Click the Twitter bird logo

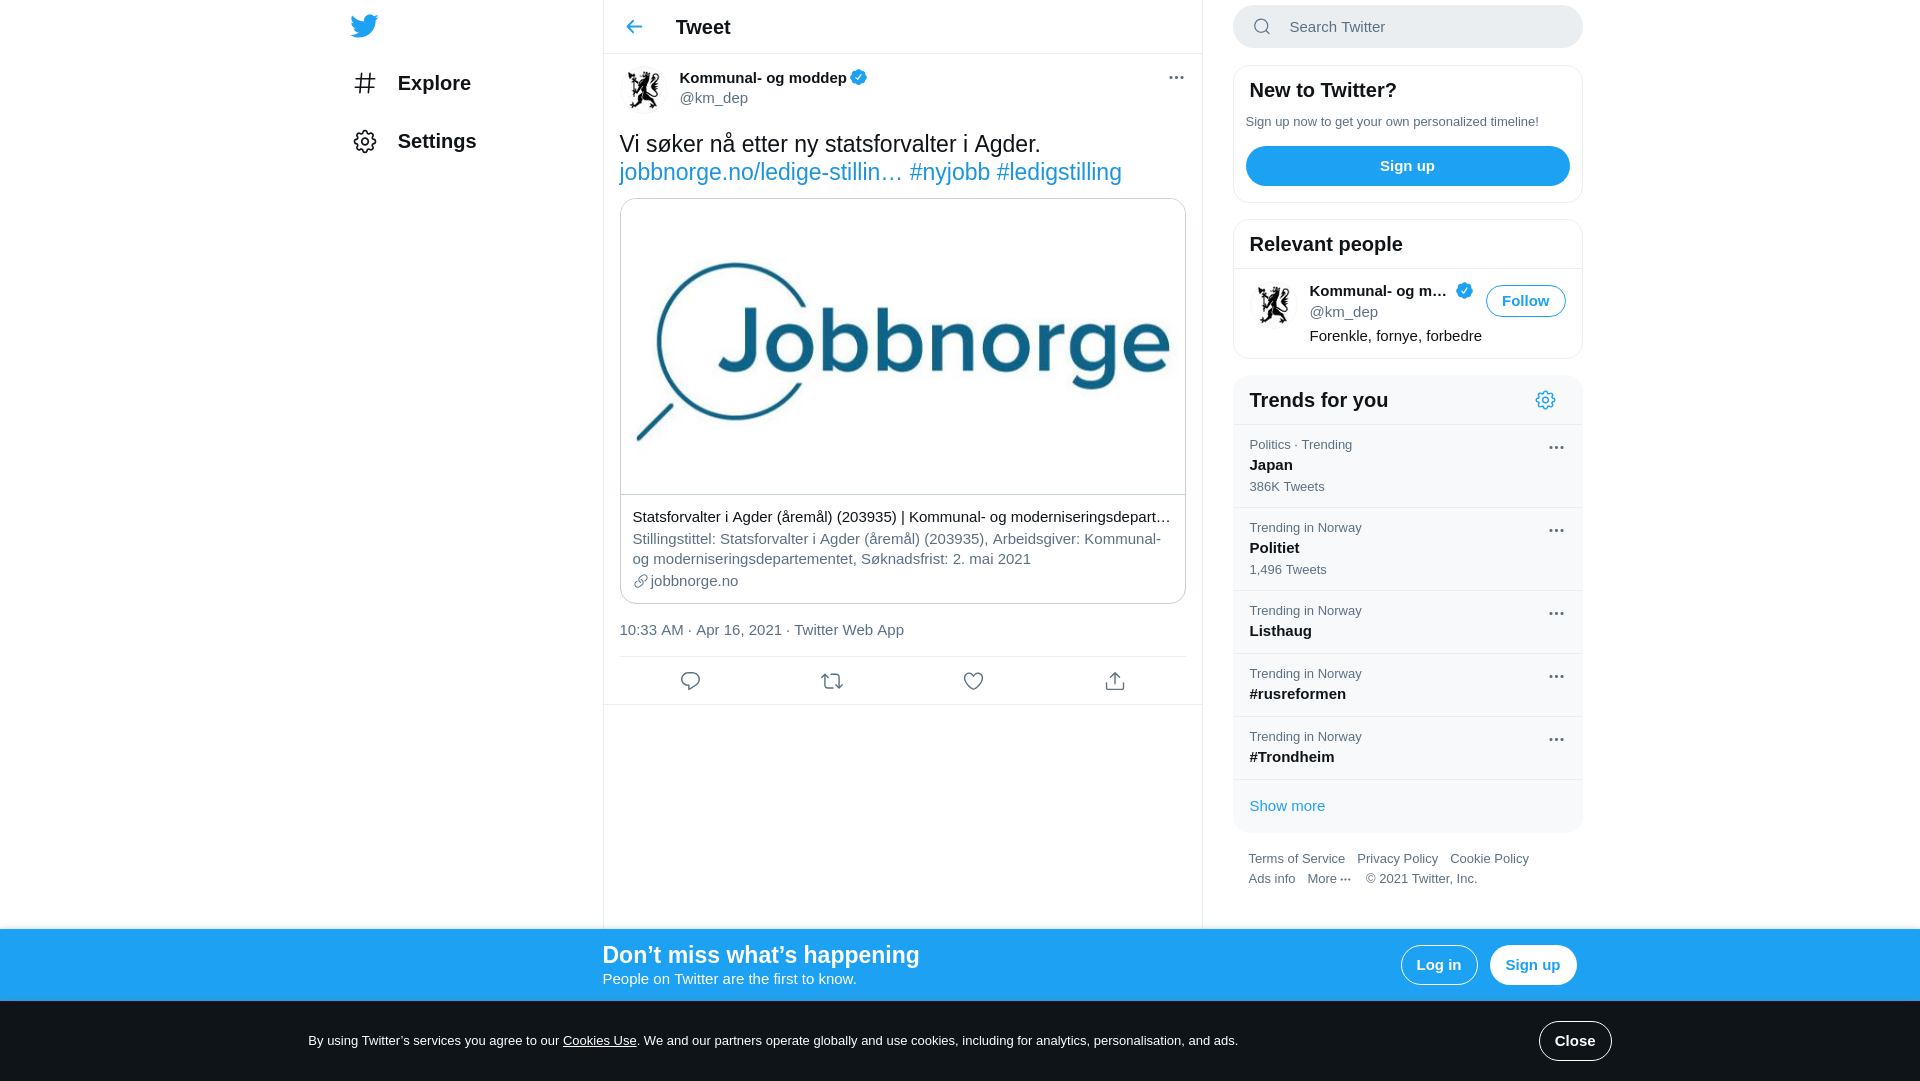click(364, 26)
